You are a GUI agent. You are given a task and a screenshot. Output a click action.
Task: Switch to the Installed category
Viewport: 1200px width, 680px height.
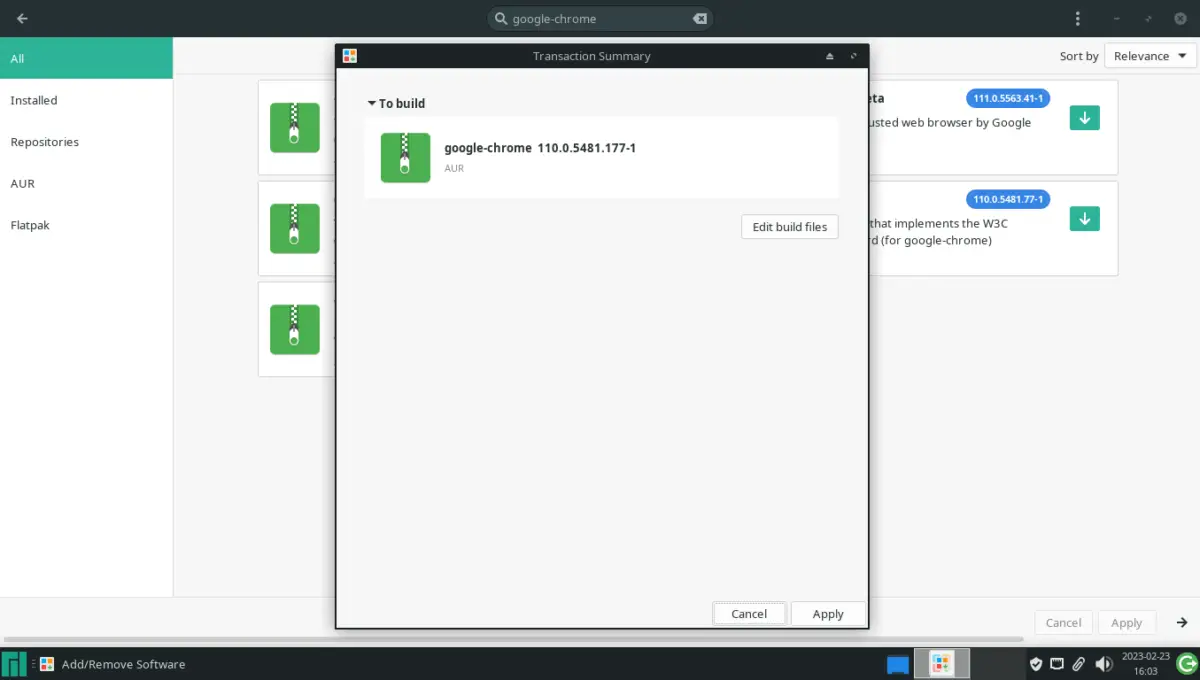coord(86,100)
